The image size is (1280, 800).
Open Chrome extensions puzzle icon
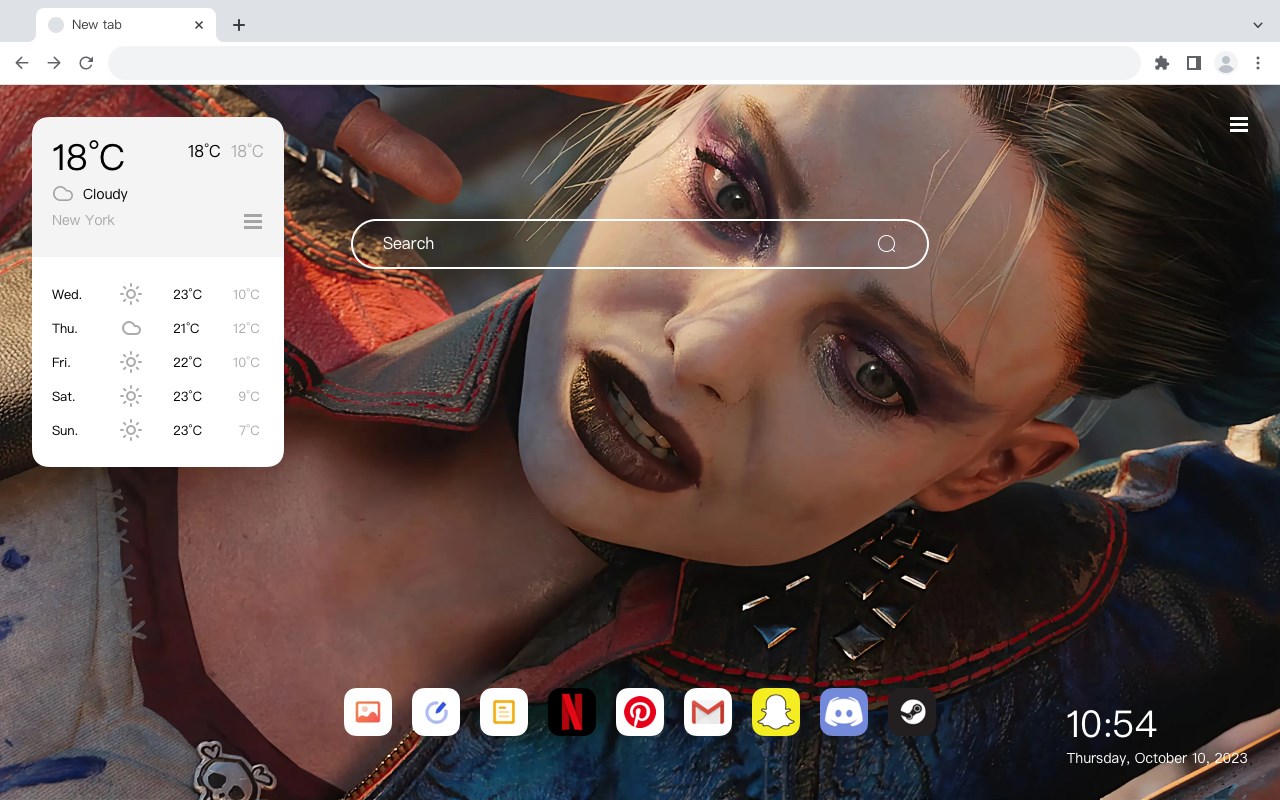1161,63
